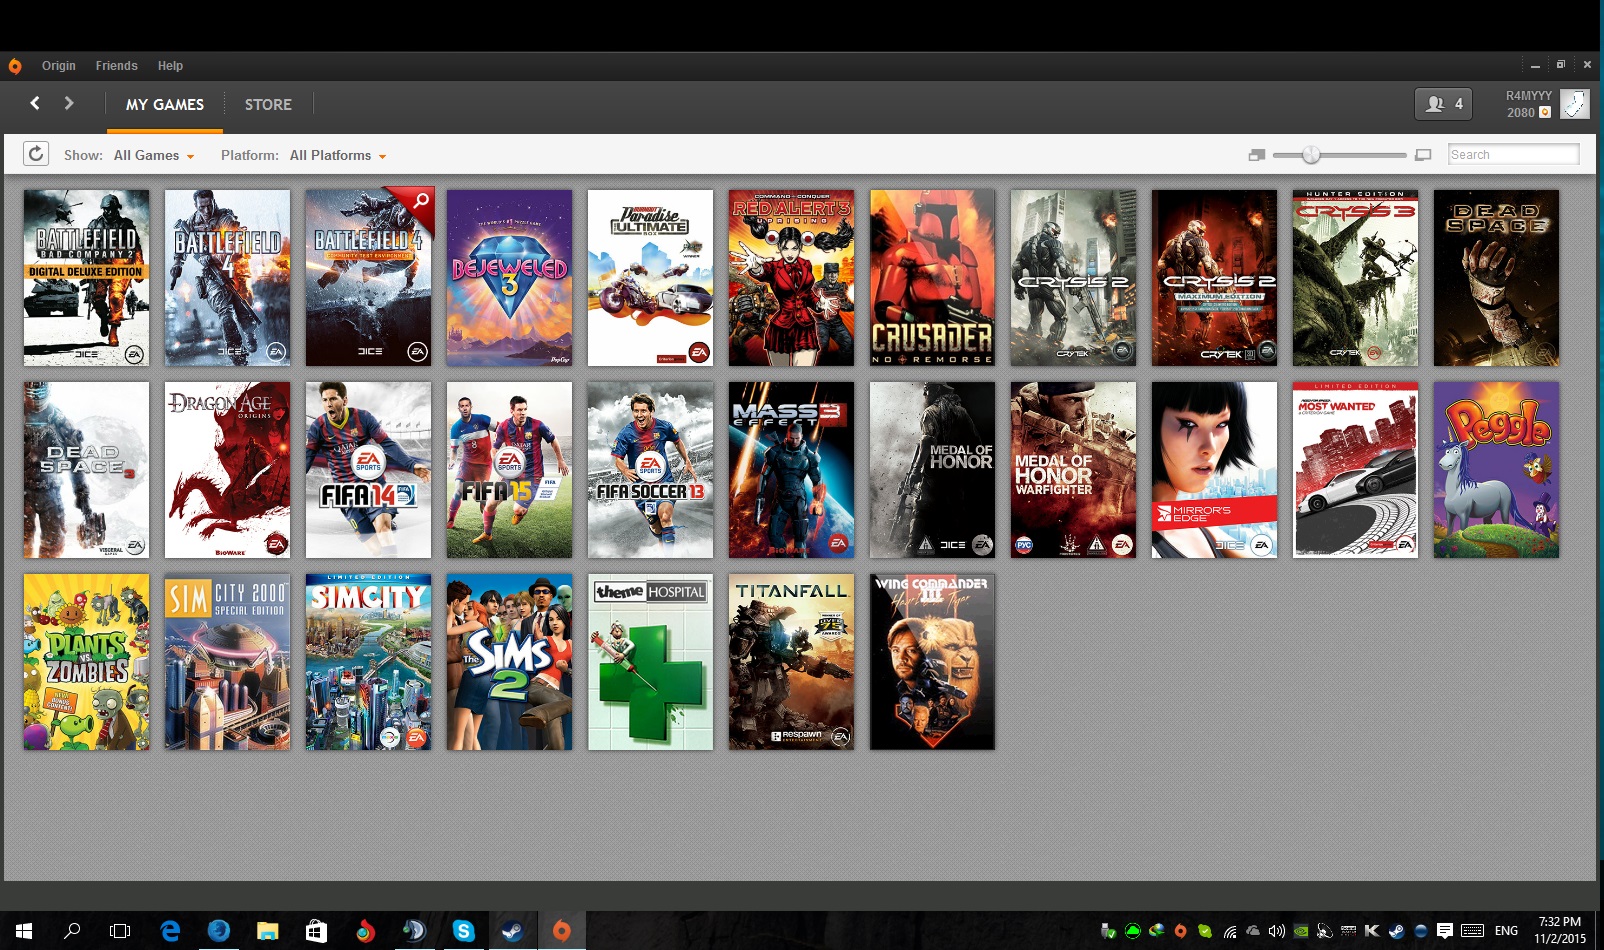The height and width of the screenshot is (950, 1604).
Task: Open the friends list button showing 4
Action: pos(1443,104)
